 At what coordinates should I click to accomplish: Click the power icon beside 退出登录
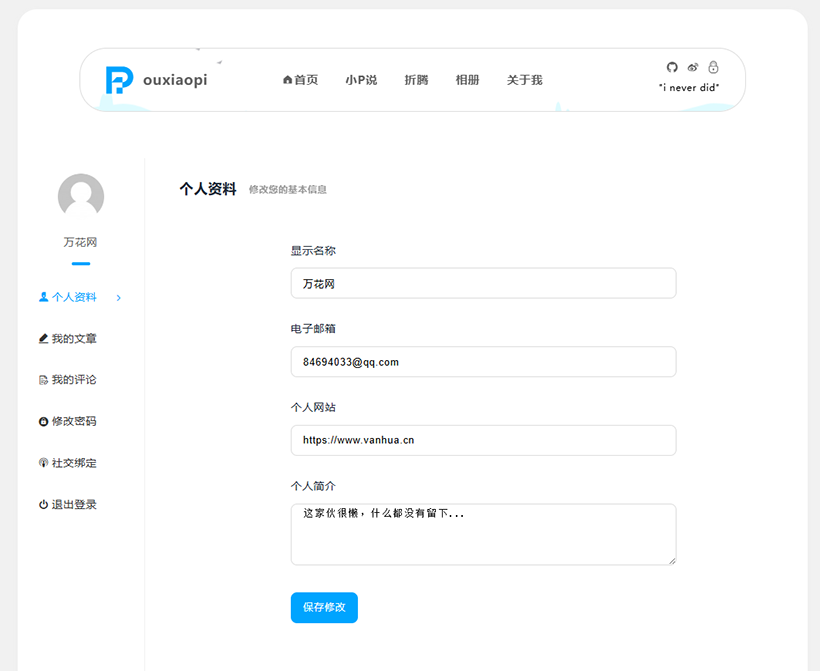coord(43,505)
